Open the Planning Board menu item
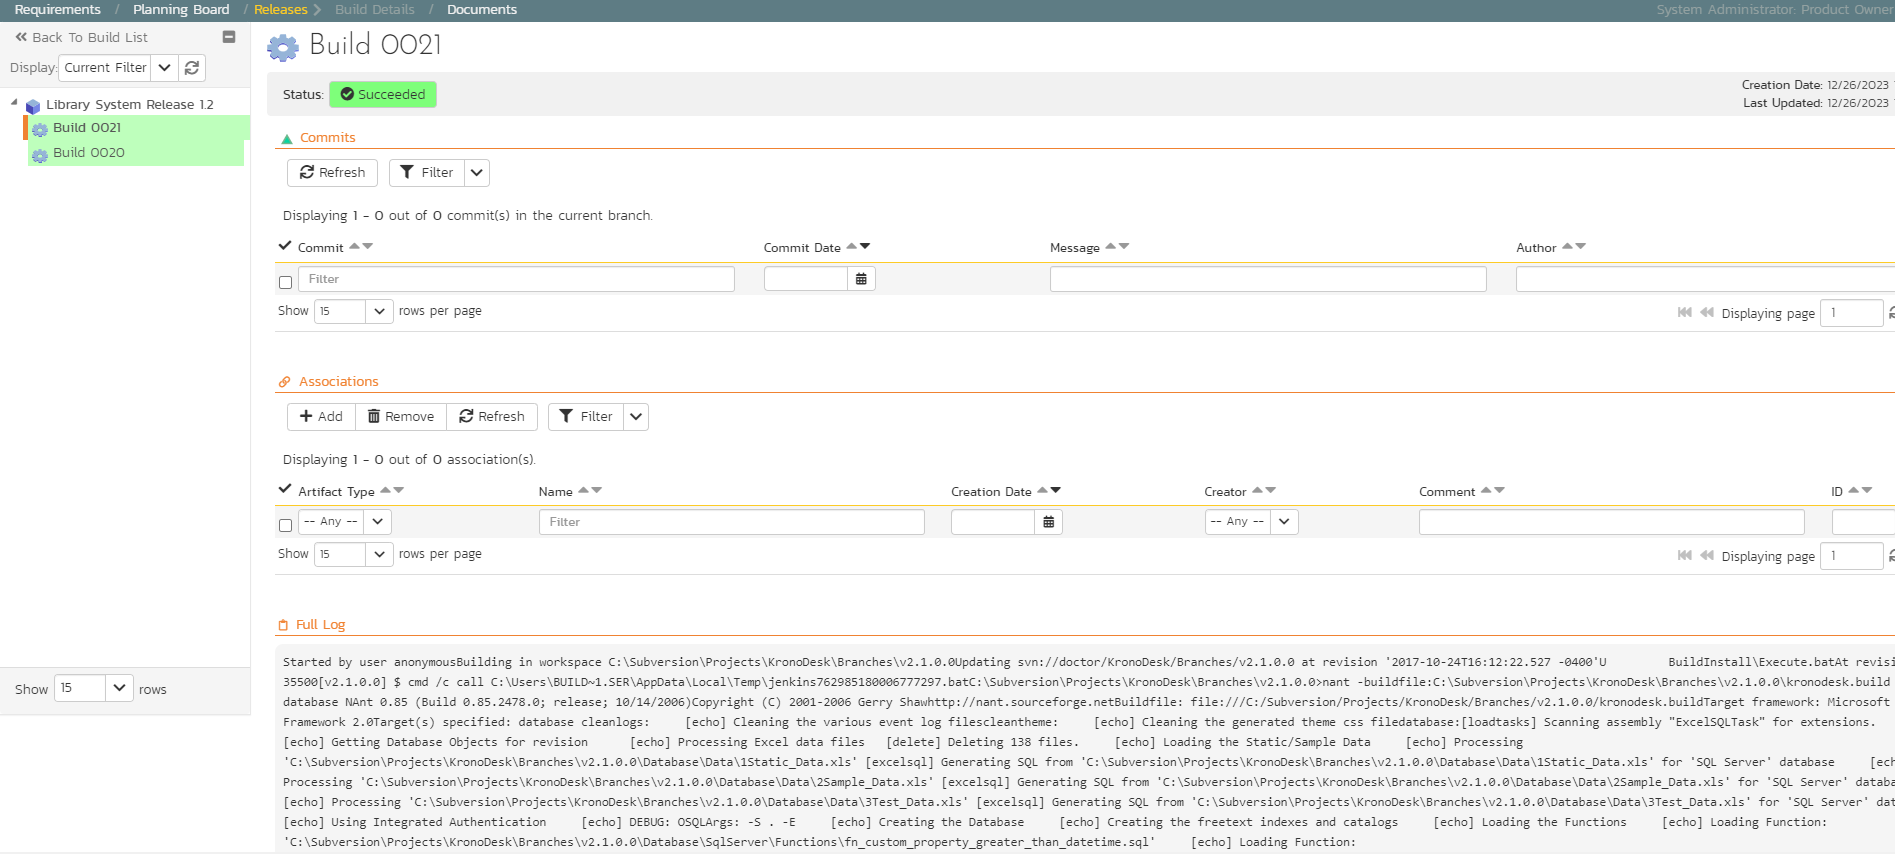The height and width of the screenshot is (854, 1895). coord(181,10)
